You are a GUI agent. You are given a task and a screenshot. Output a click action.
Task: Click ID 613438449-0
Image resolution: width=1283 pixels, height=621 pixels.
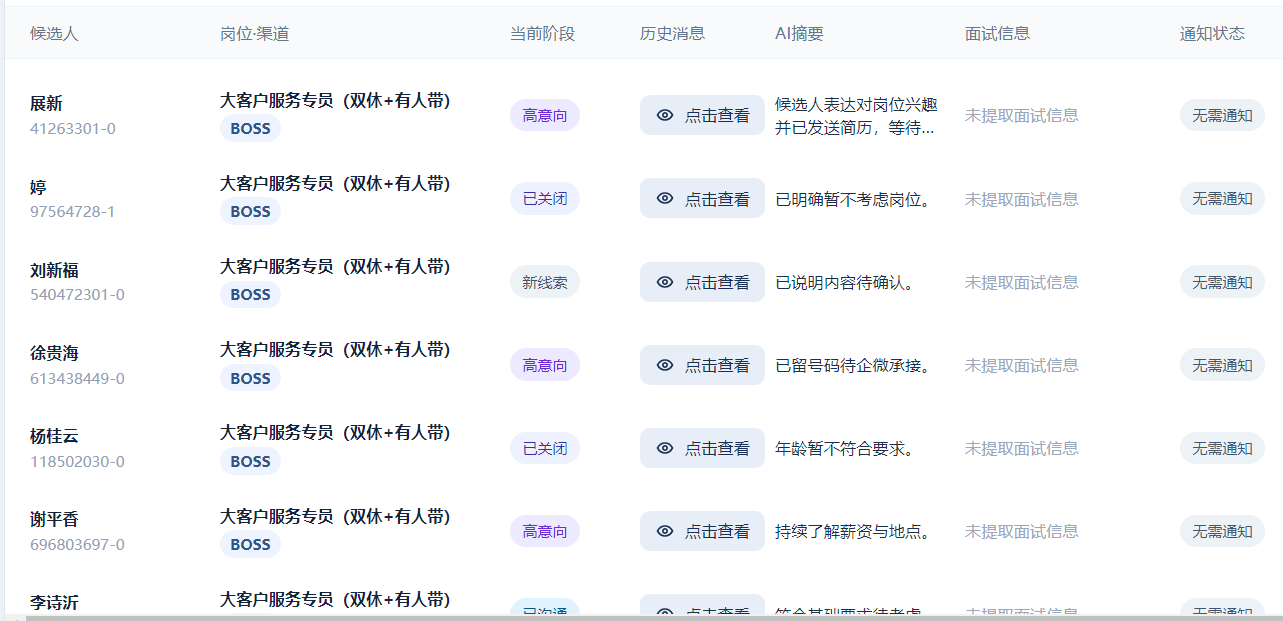click(x=77, y=378)
